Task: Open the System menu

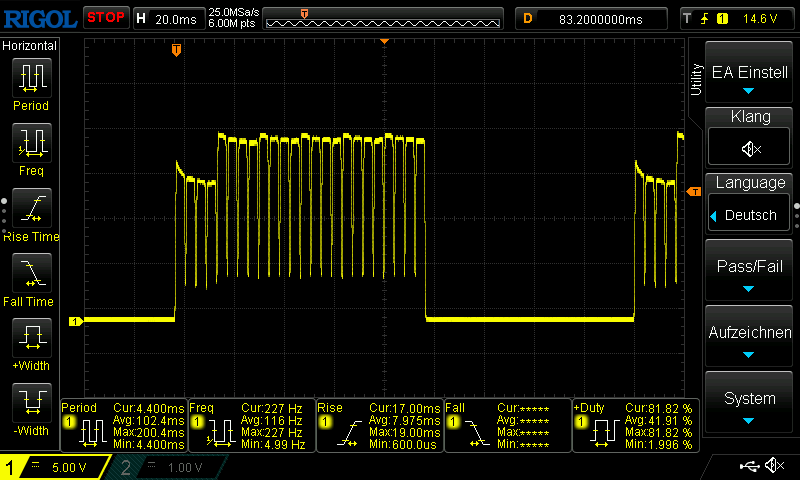Action: pos(750,403)
